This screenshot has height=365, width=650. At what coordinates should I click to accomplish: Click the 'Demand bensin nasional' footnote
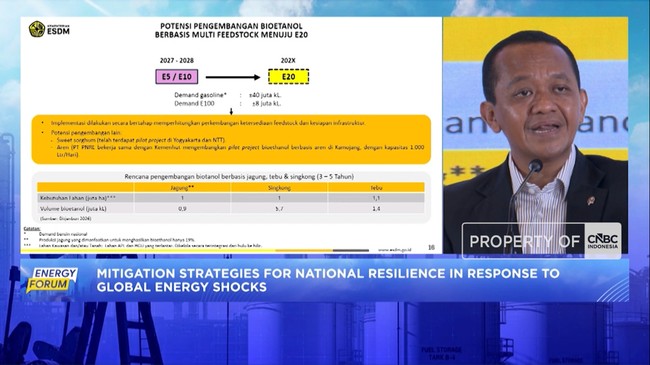pos(63,234)
